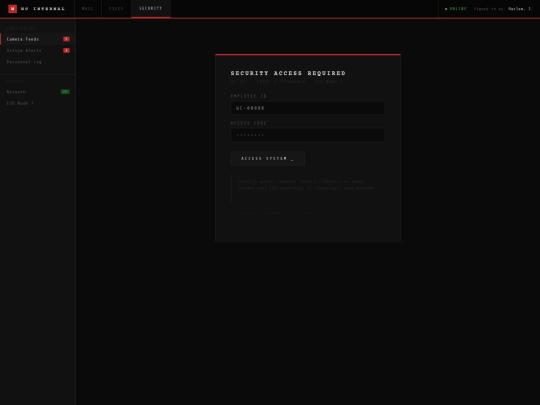Image resolution: width=540 pixels, height=405 pixels.
Task: Focus the Access Code password field
Action: click(x=308, y=135)
